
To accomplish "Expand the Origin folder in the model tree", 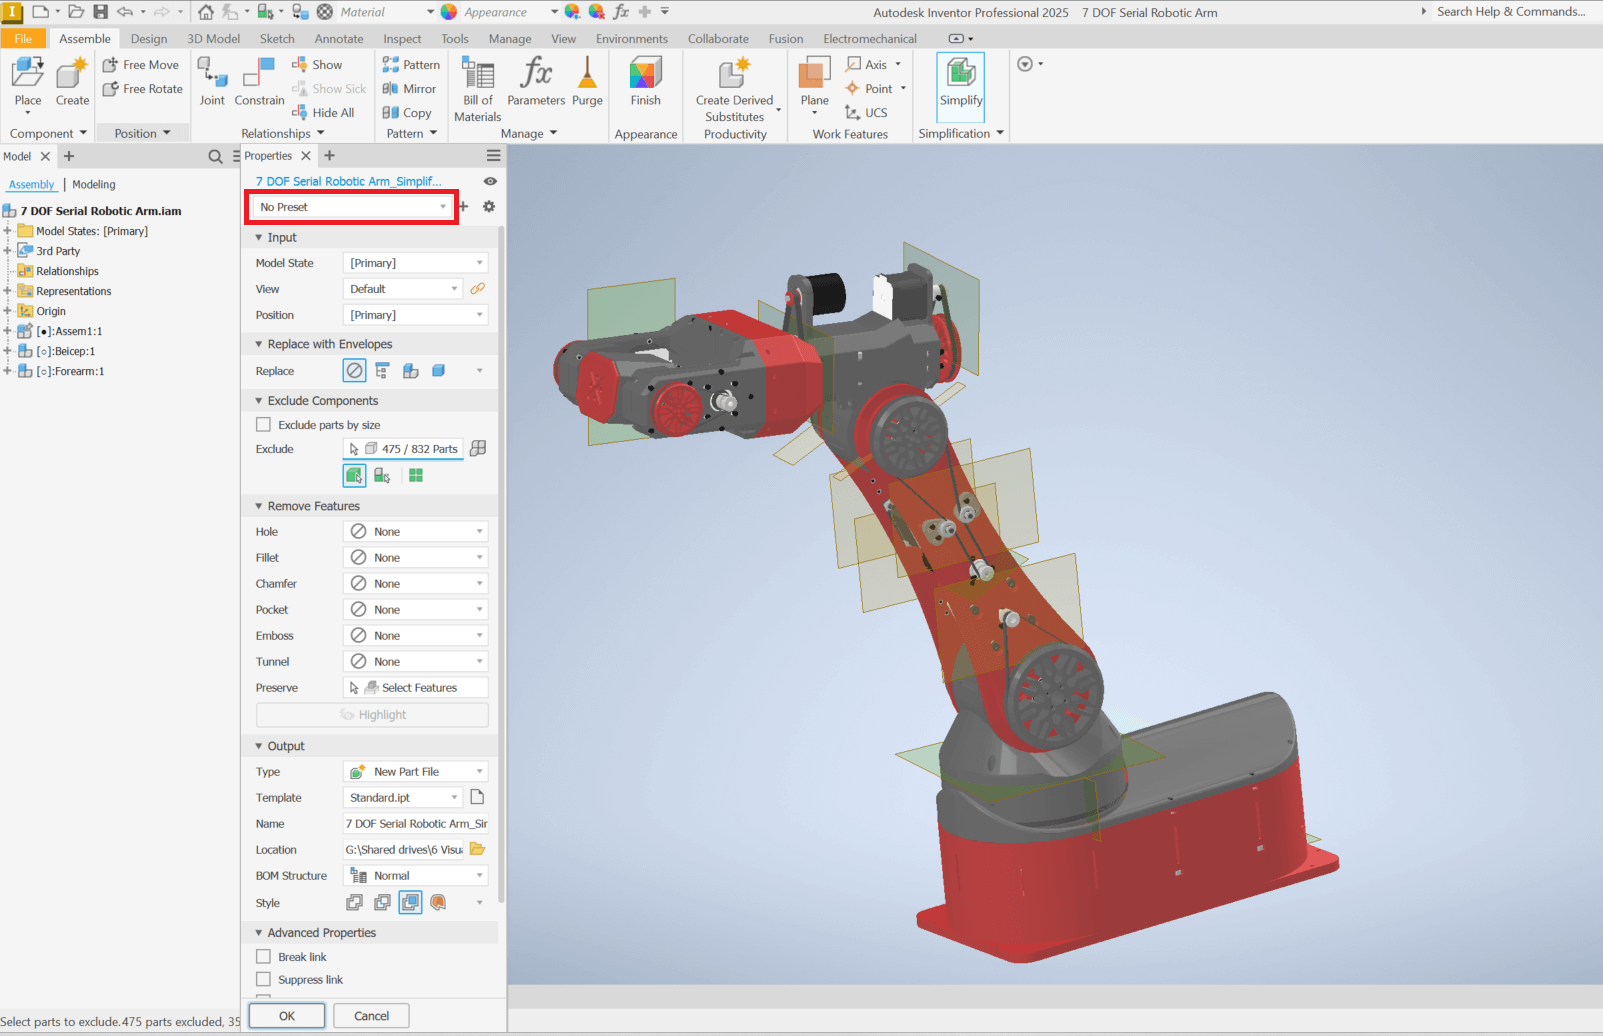I will (x=7, y=311).
